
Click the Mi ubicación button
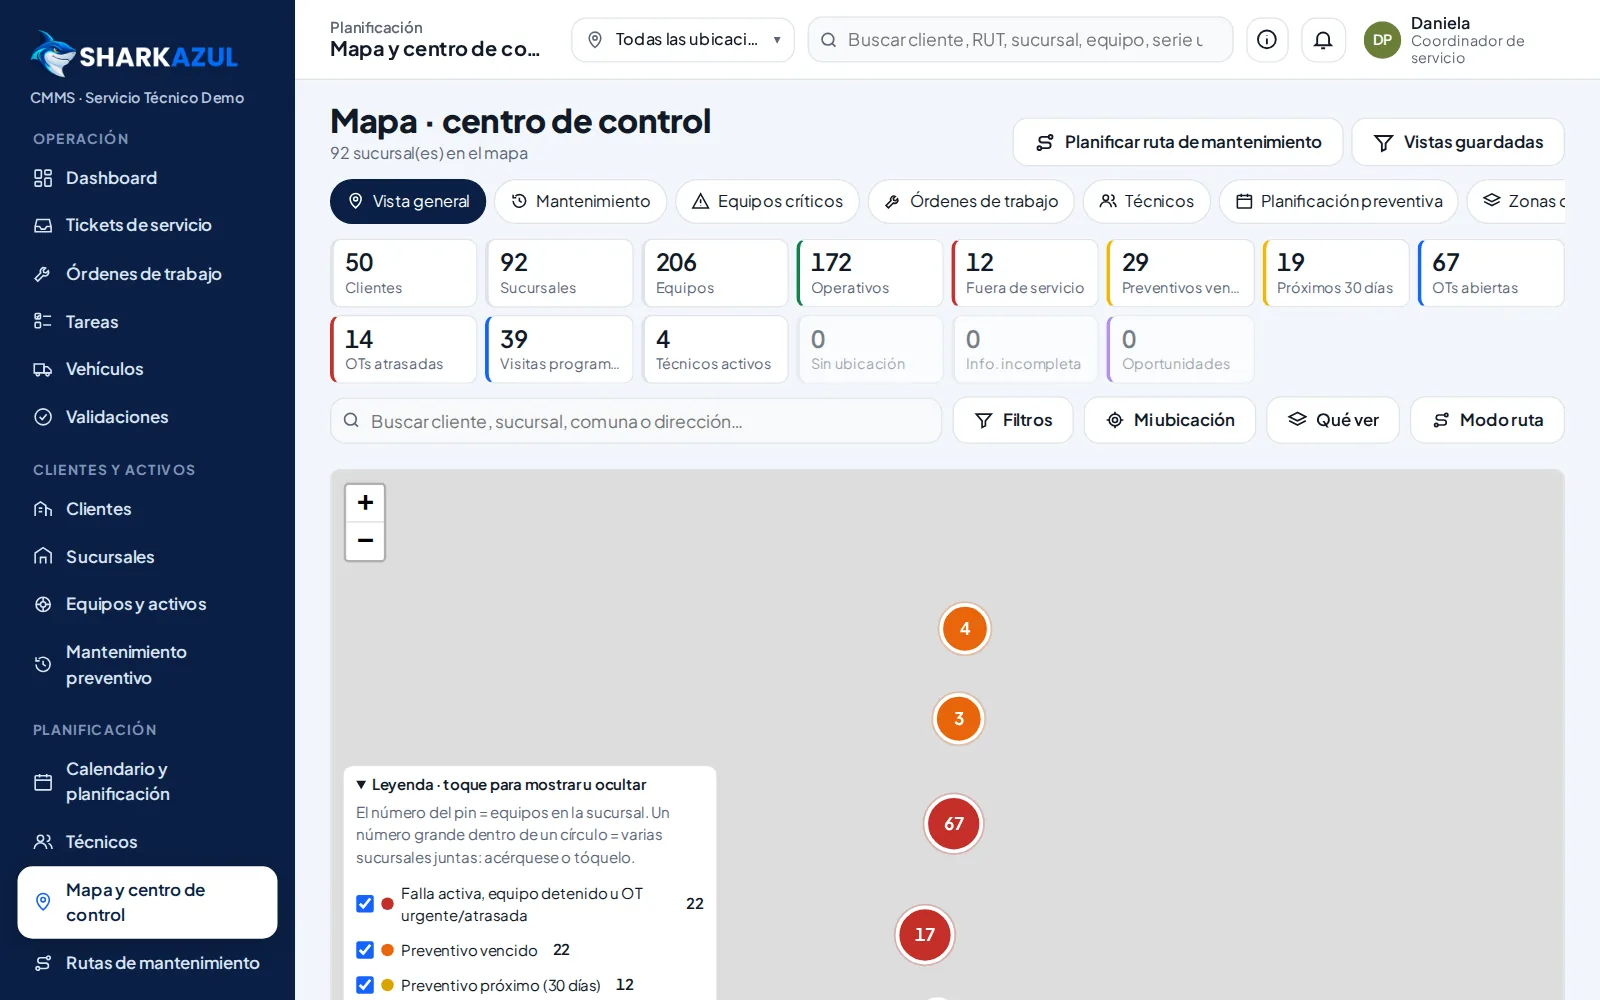[1170, 420]
